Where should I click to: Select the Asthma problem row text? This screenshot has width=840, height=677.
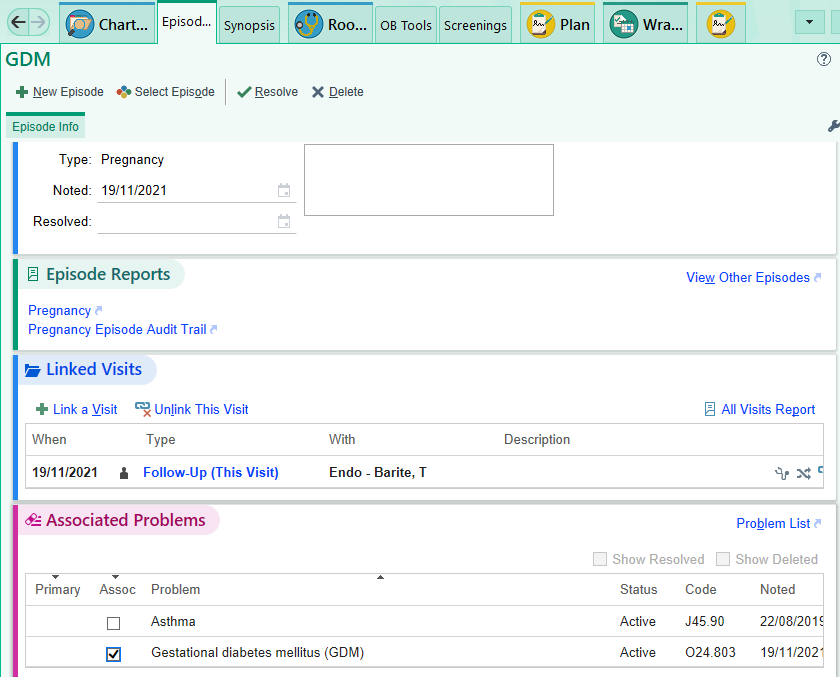[x=173, y=621]
